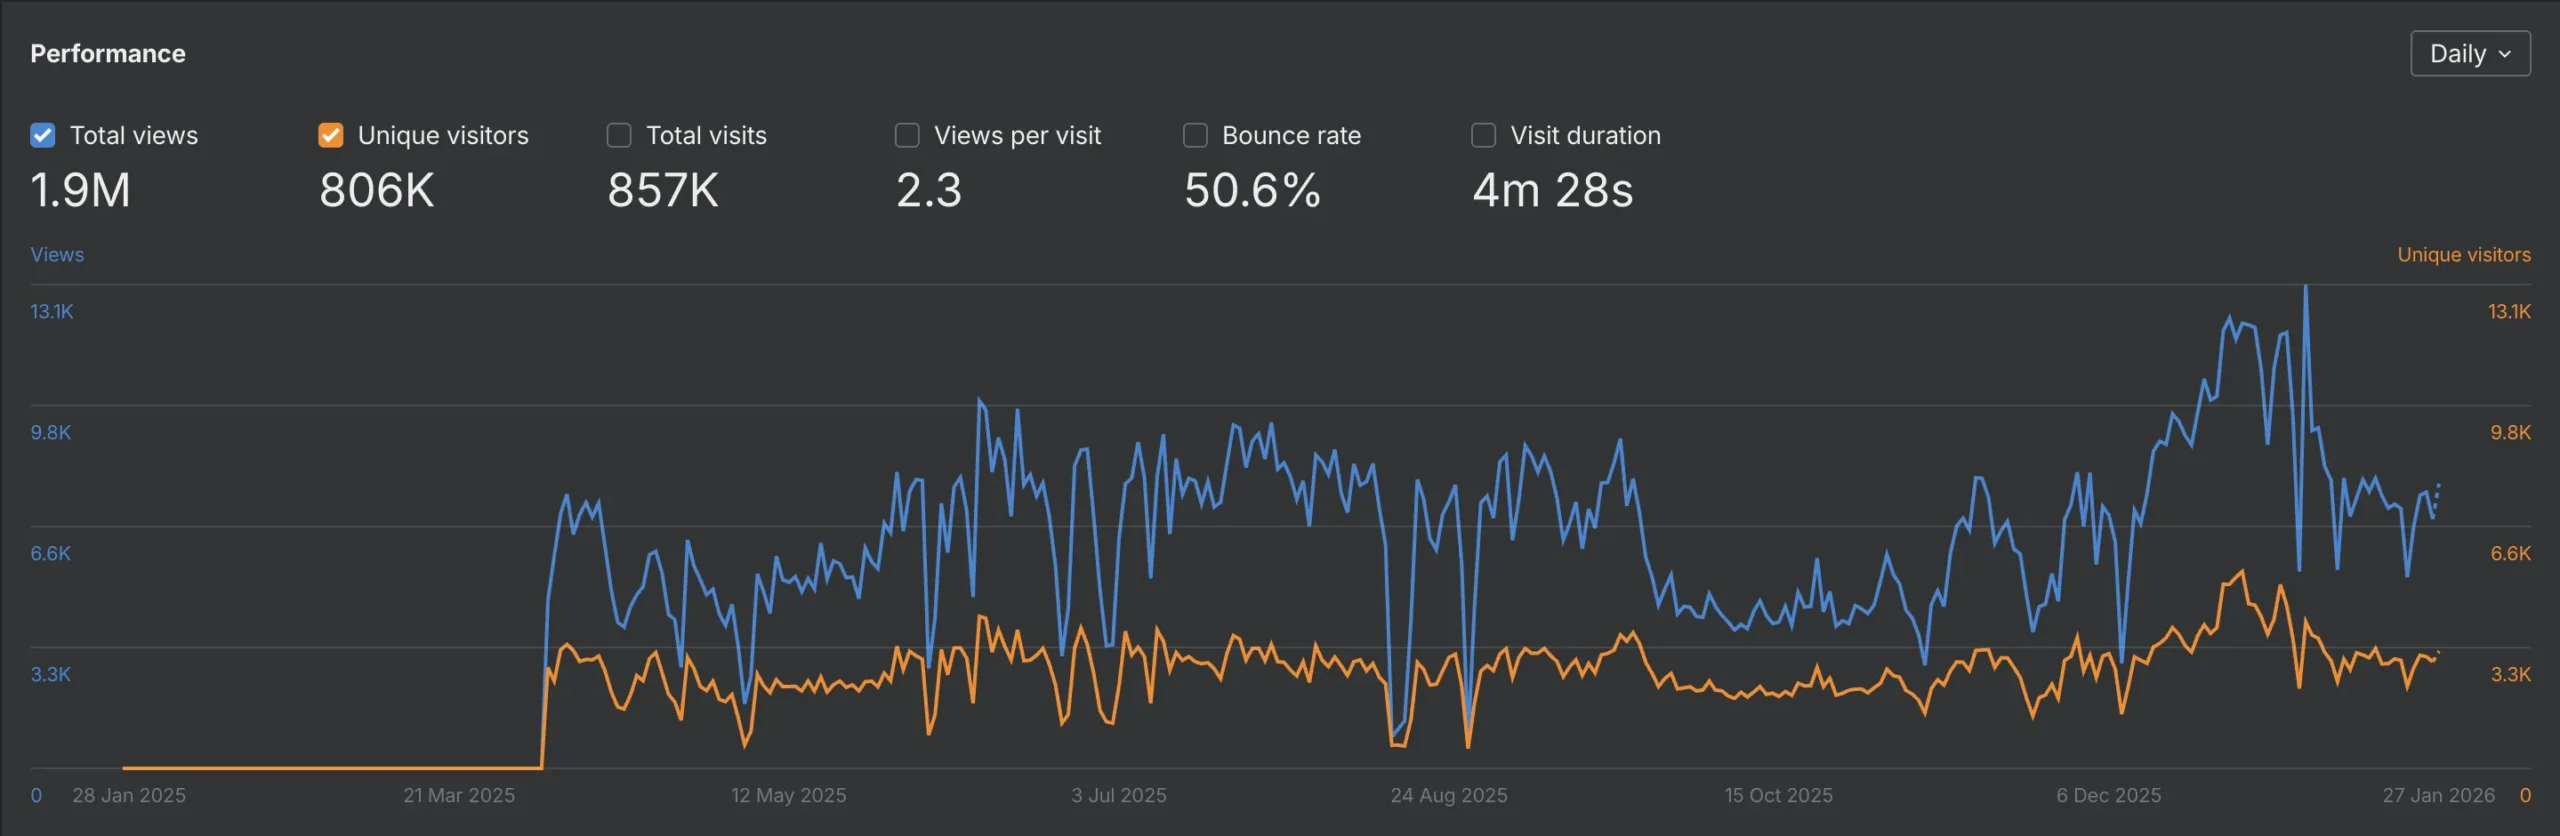Select the 24 Aug 2025 axis date
This screenshot has width=2560, height=836.
tap(1448, 795)
